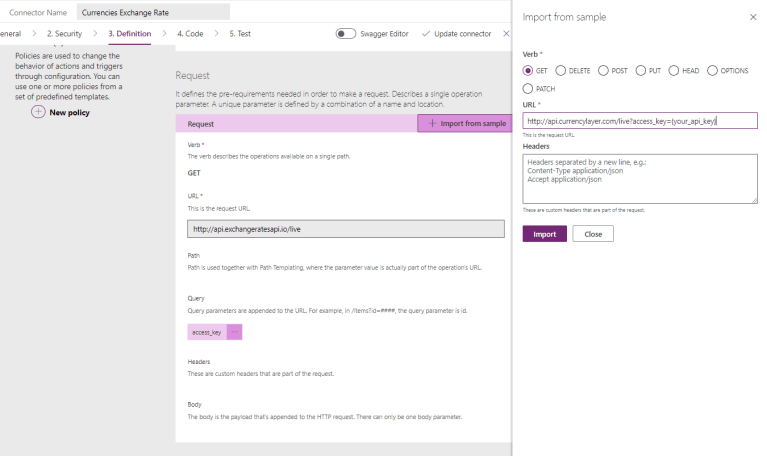767x456 pixels.
Task: Click the 'This is the request URL' hint in panel
Action: tap(548, 135)
